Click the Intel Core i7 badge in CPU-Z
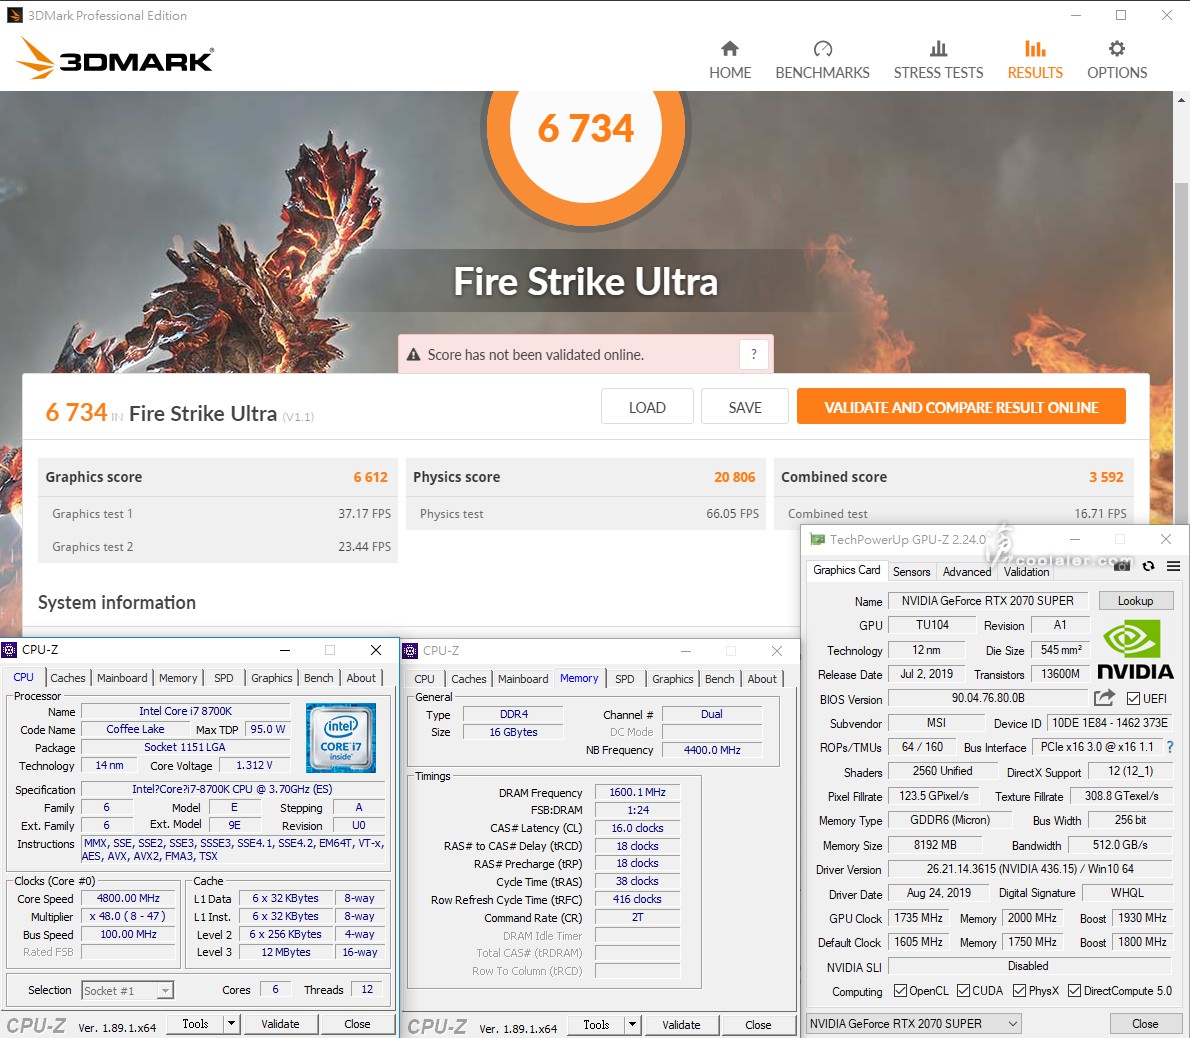1190x1038 pixels. coord(340,738)
